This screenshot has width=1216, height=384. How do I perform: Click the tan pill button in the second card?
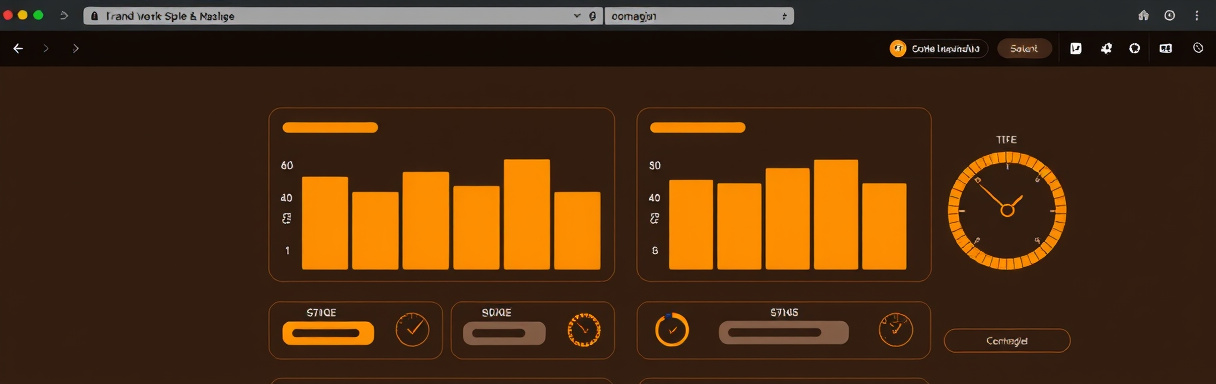(x=505, y=333)
